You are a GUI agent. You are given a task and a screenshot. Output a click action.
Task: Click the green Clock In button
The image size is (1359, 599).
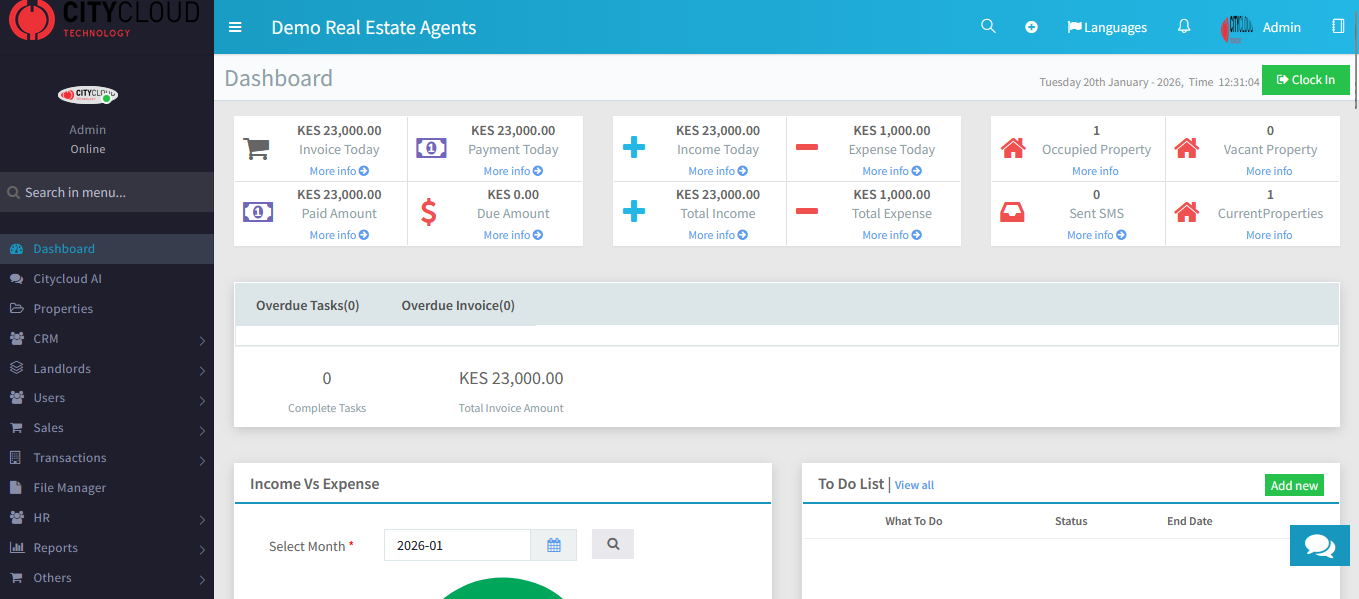pyautogui.click(x=1306, y=80)
